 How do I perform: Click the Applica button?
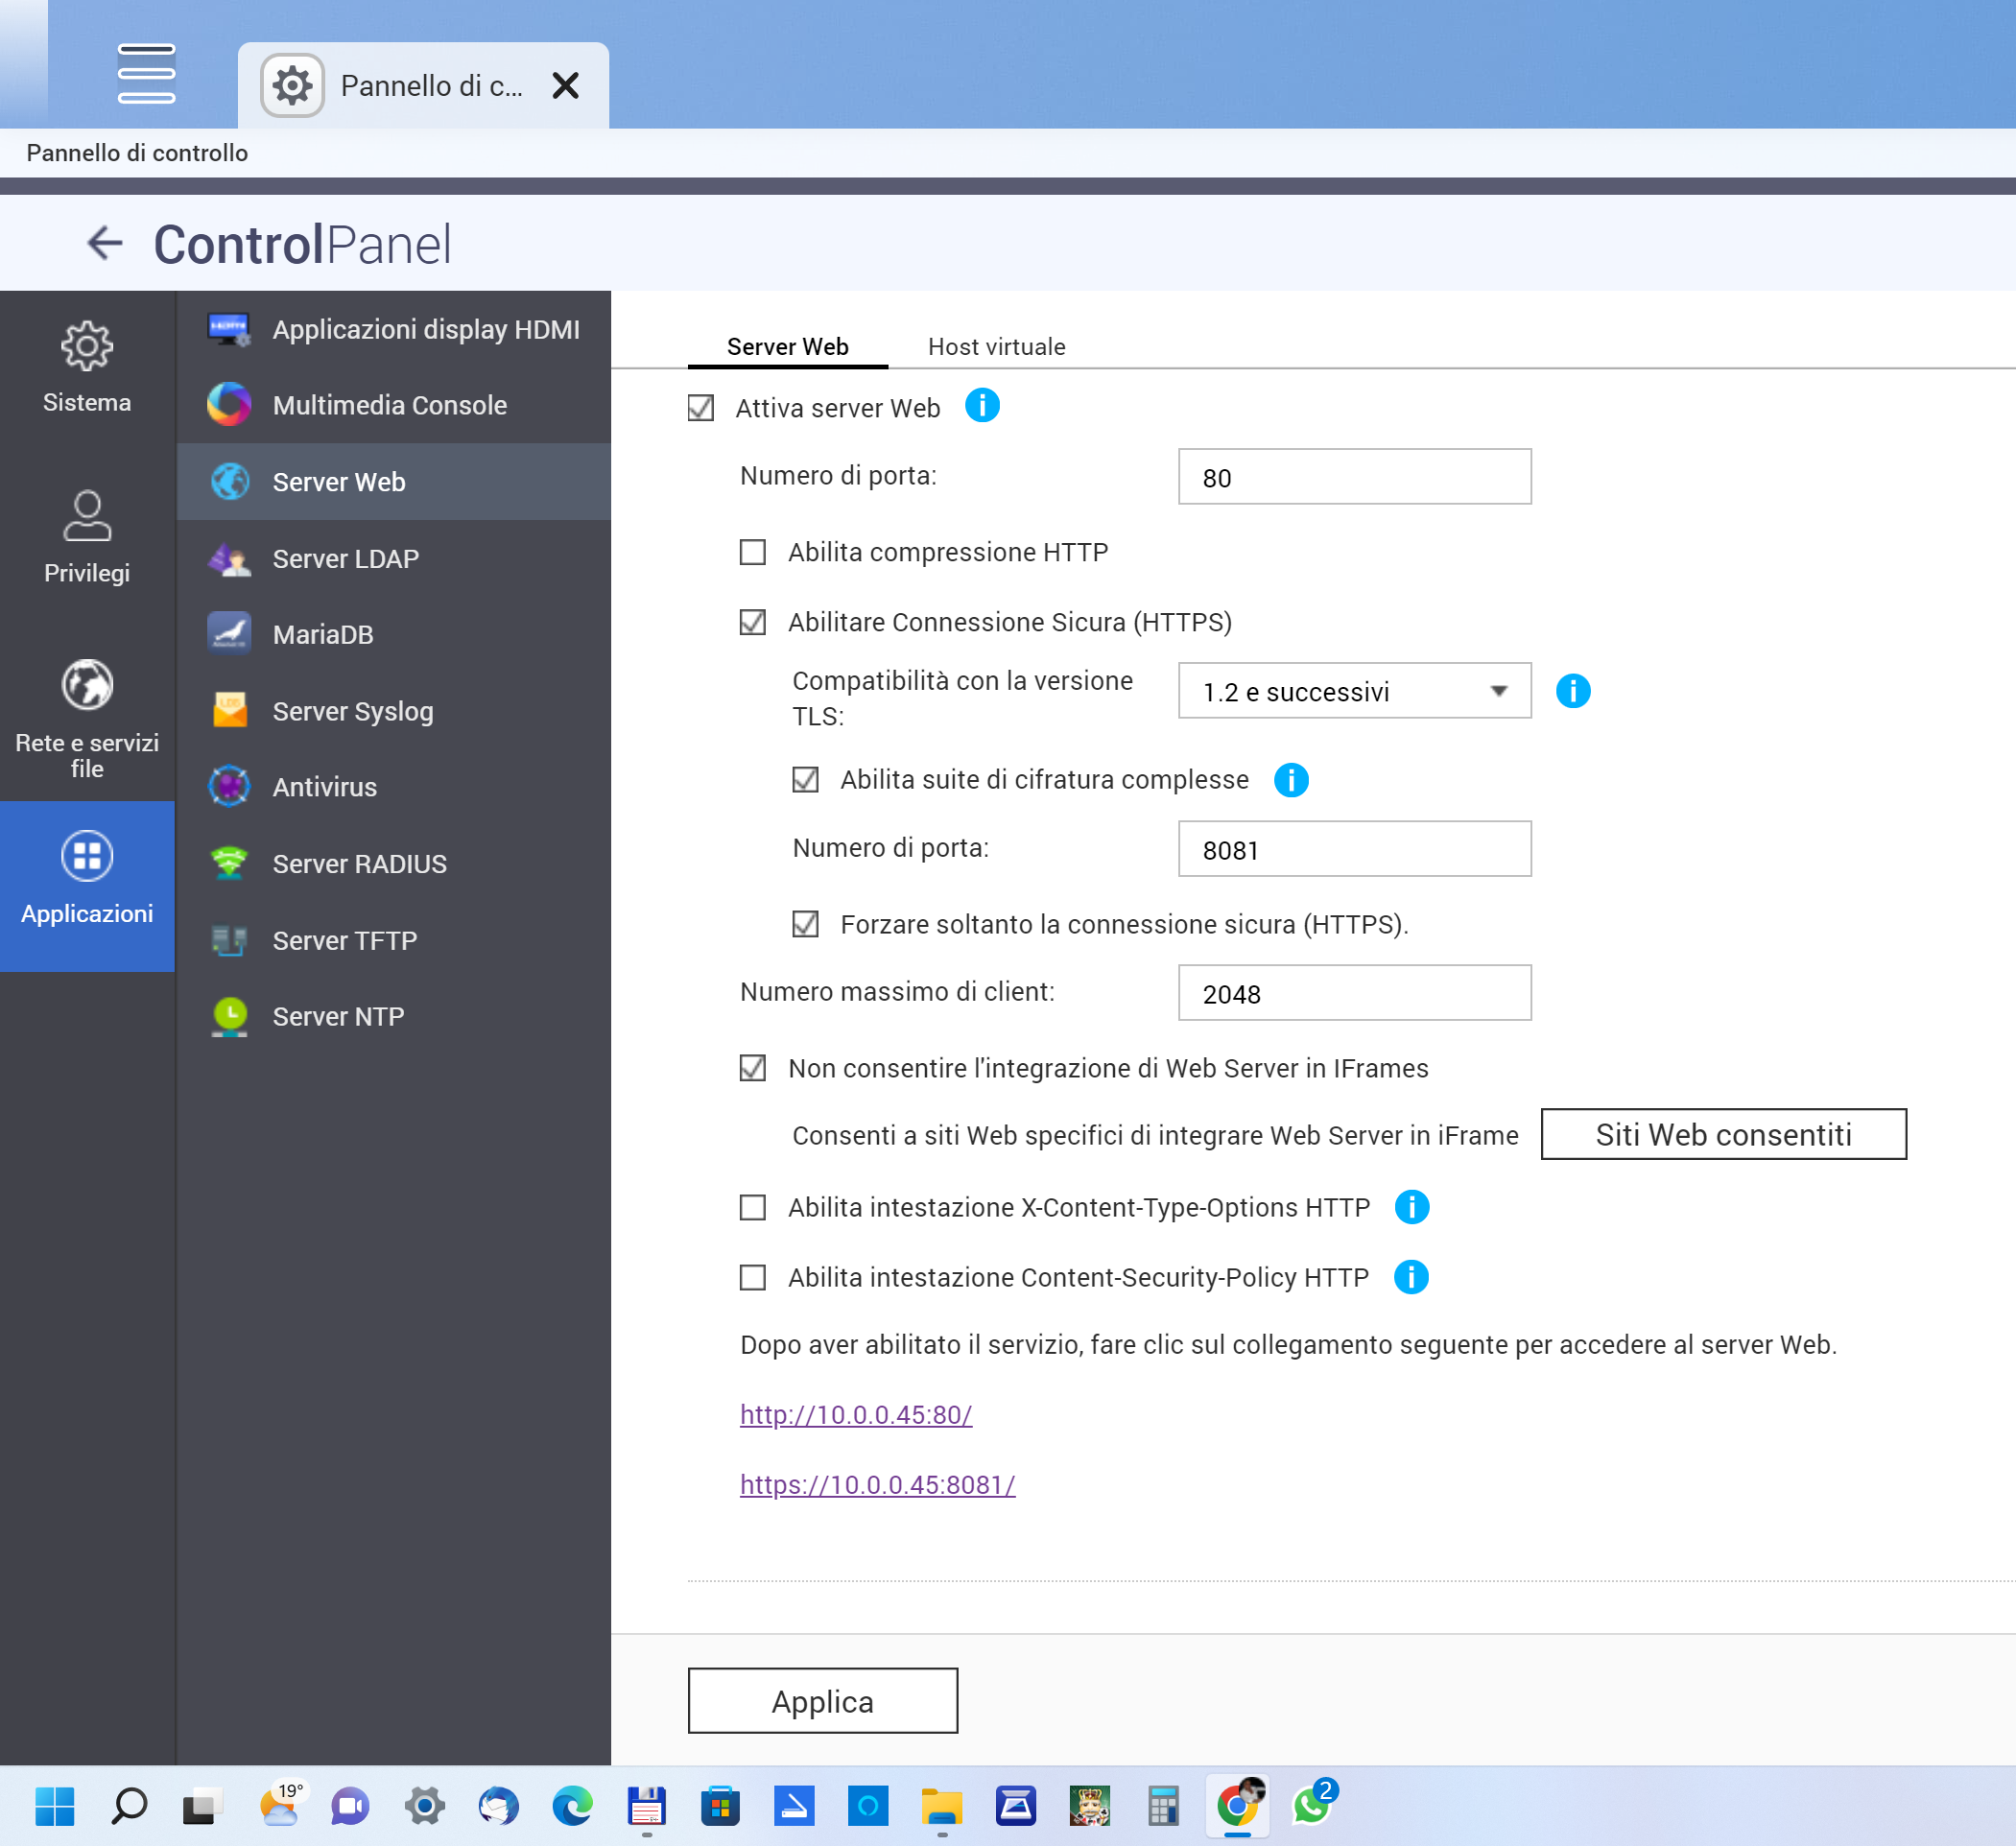[x=822, y=1701]
